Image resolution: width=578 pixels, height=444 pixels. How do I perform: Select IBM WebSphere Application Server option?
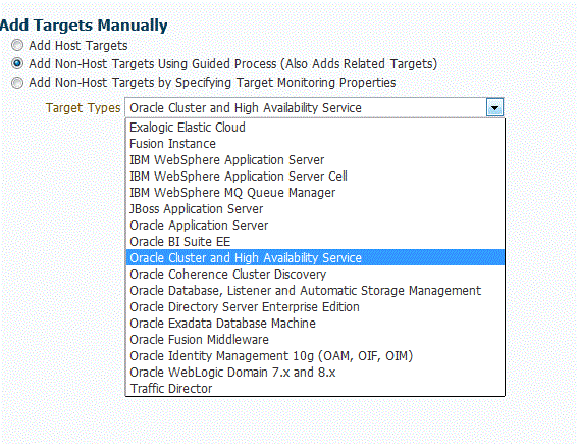[x=315, y=160]
